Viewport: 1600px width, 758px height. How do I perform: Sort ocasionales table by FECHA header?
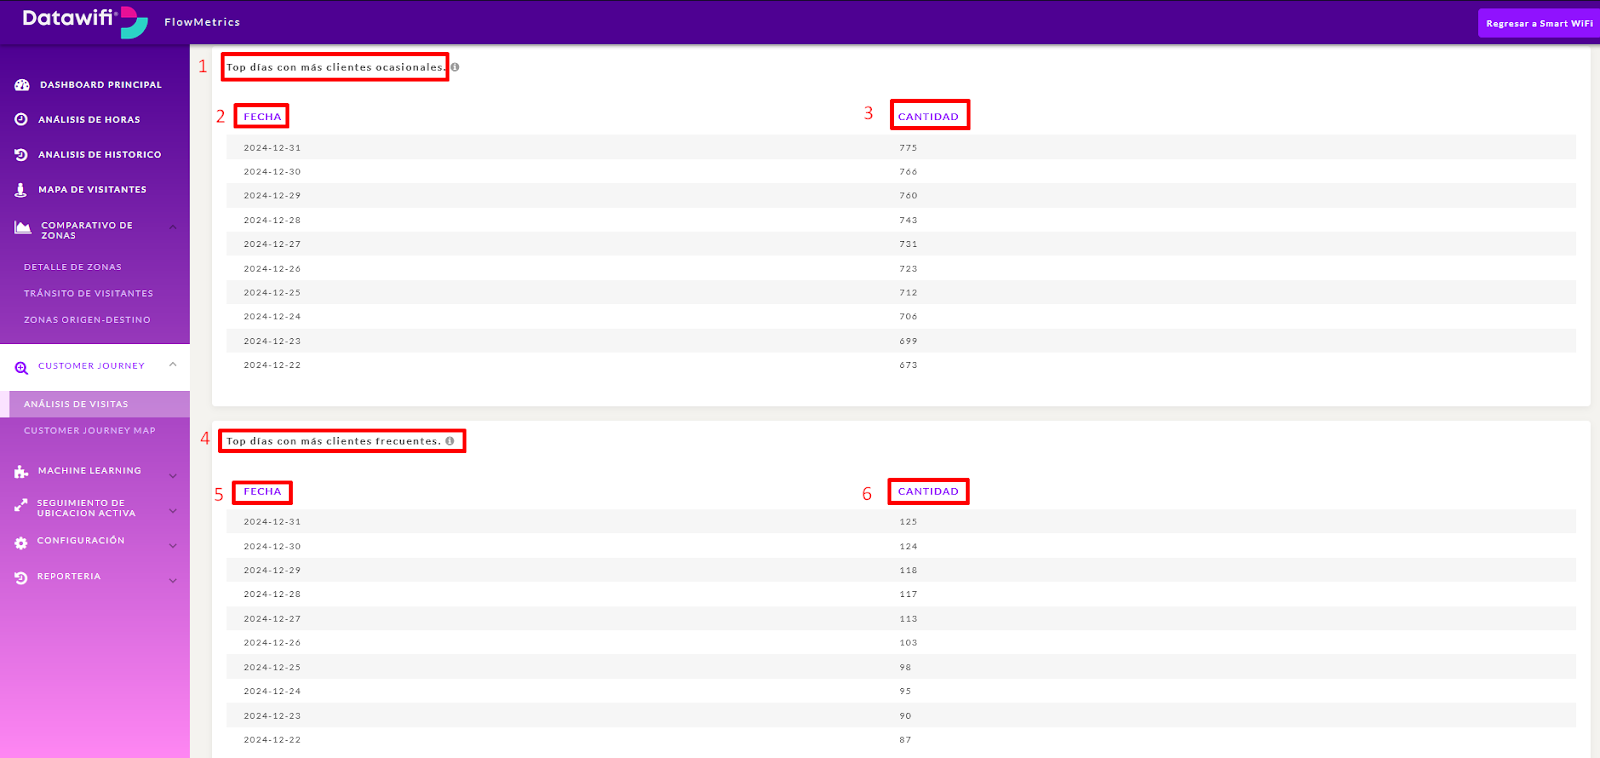262,117
